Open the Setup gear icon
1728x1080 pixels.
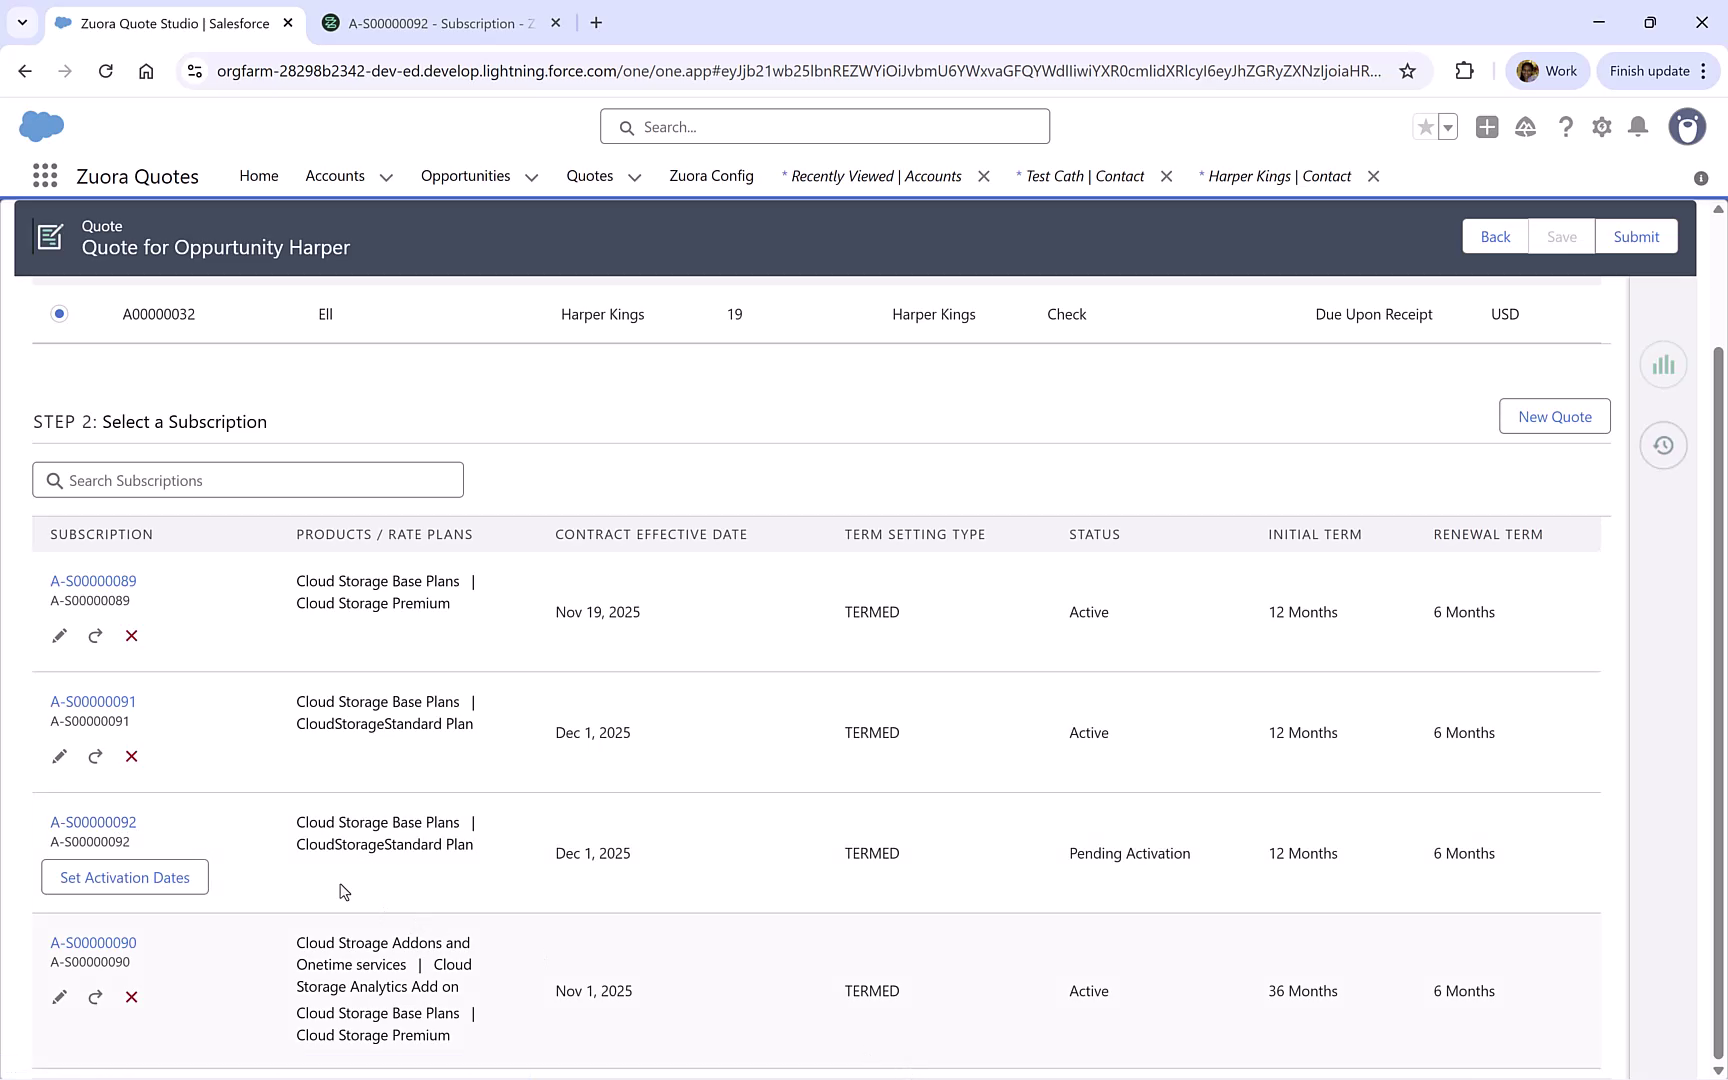[x=1601, y=127]
